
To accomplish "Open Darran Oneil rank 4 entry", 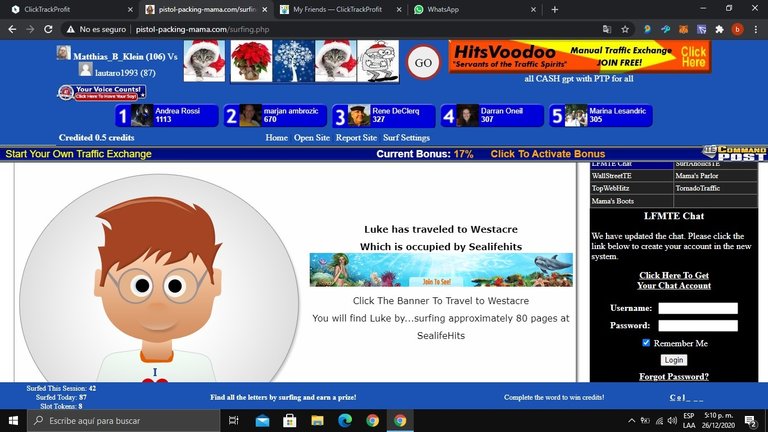I will point(492,116).
